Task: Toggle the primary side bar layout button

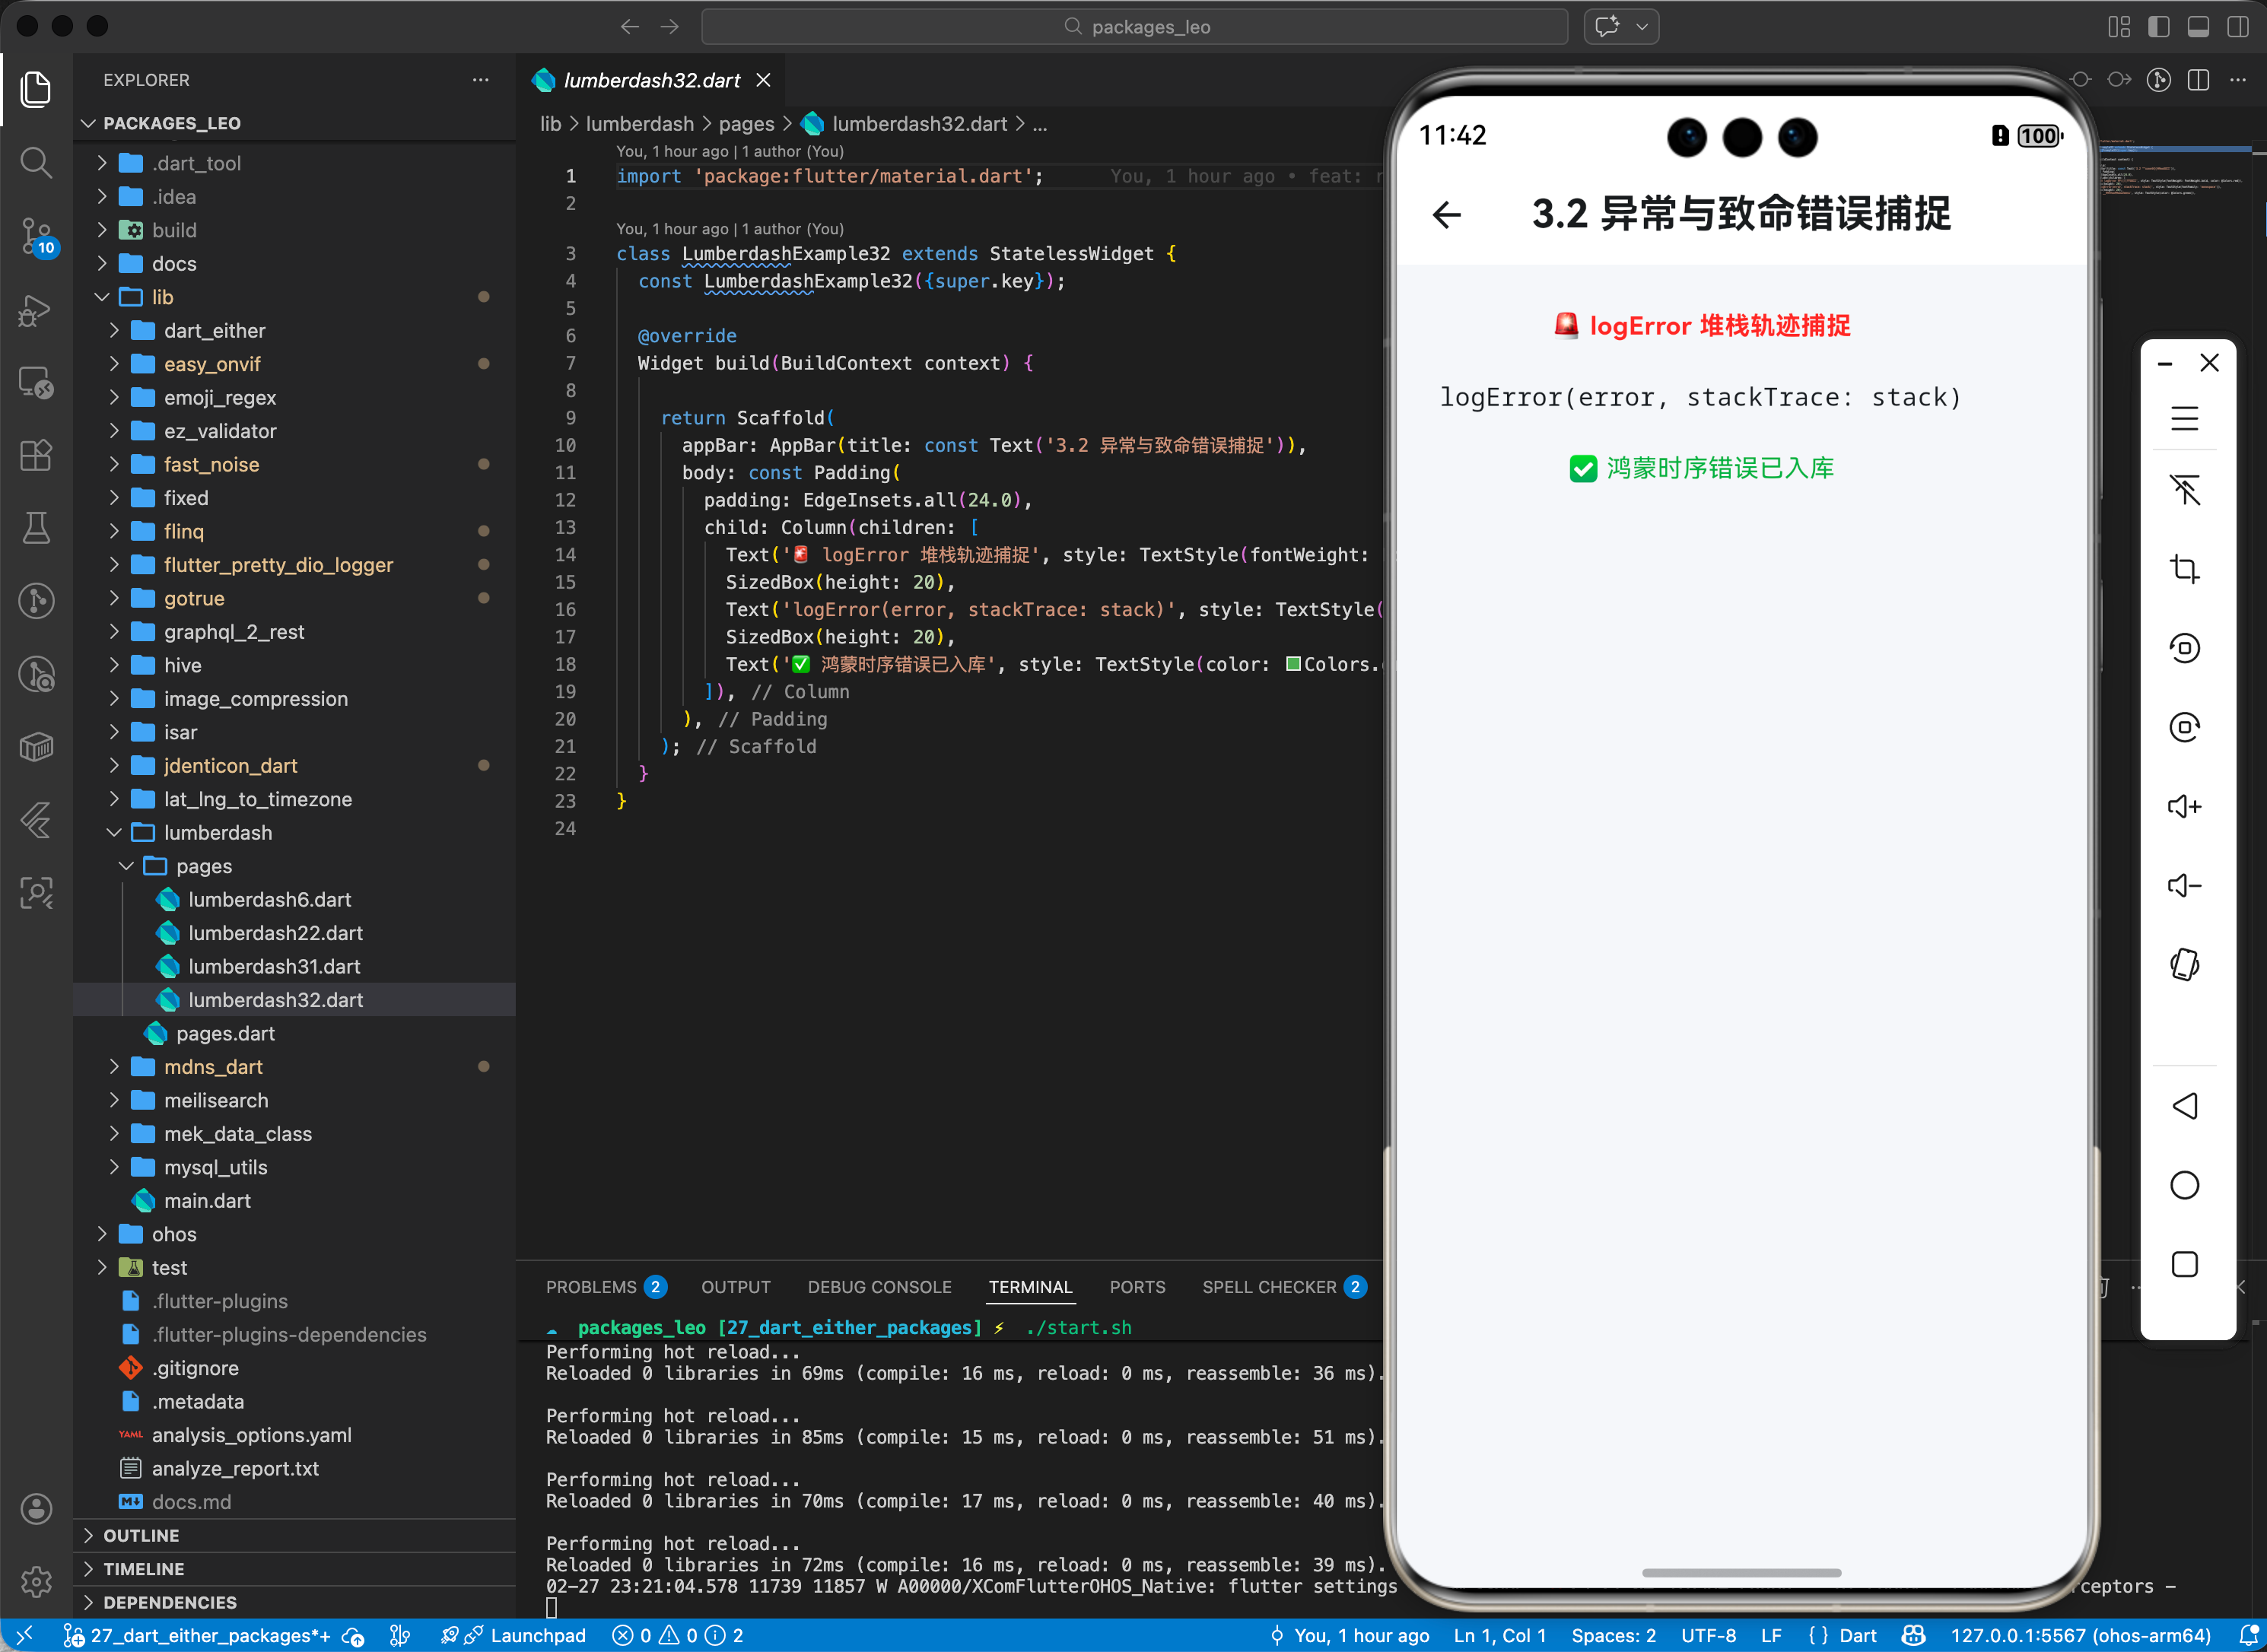Action: point(2158,27)
